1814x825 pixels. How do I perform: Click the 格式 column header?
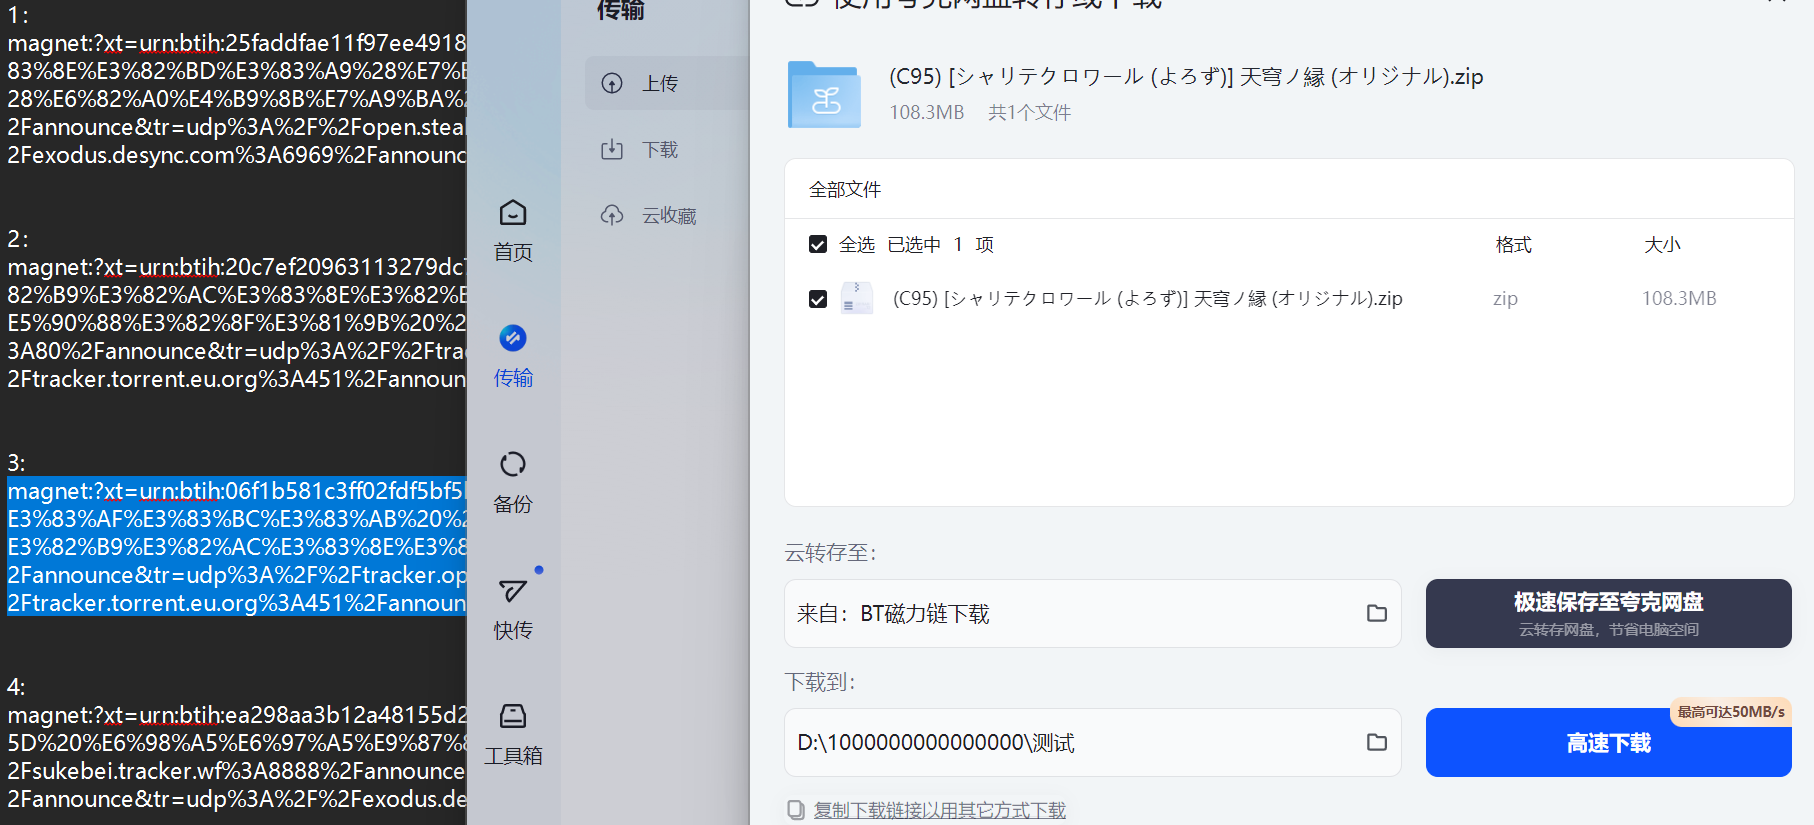tap(1513, 245)
